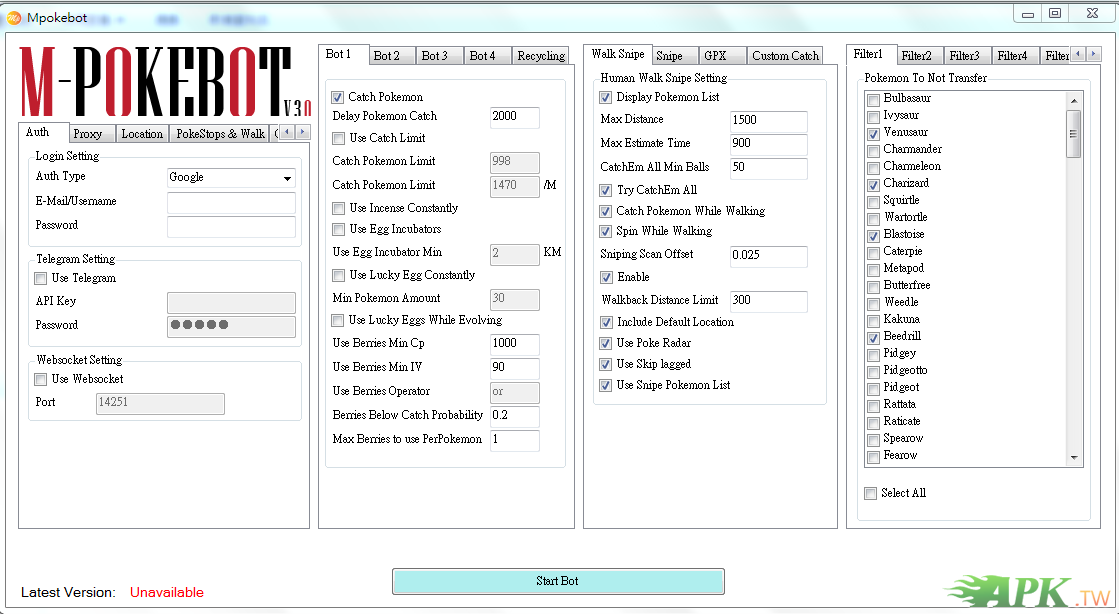Check Bulbasaur in the transfer filter list
This screenshot has width=1119, height=614.
[873, 99]
